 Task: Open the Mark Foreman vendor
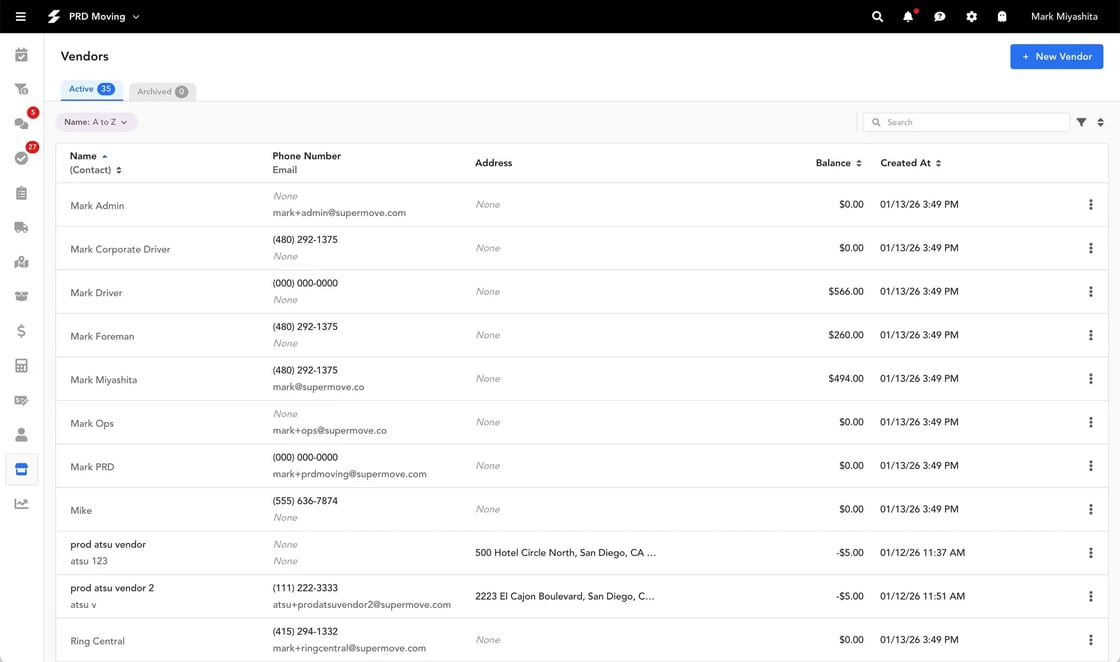click(x=102, y=336)
